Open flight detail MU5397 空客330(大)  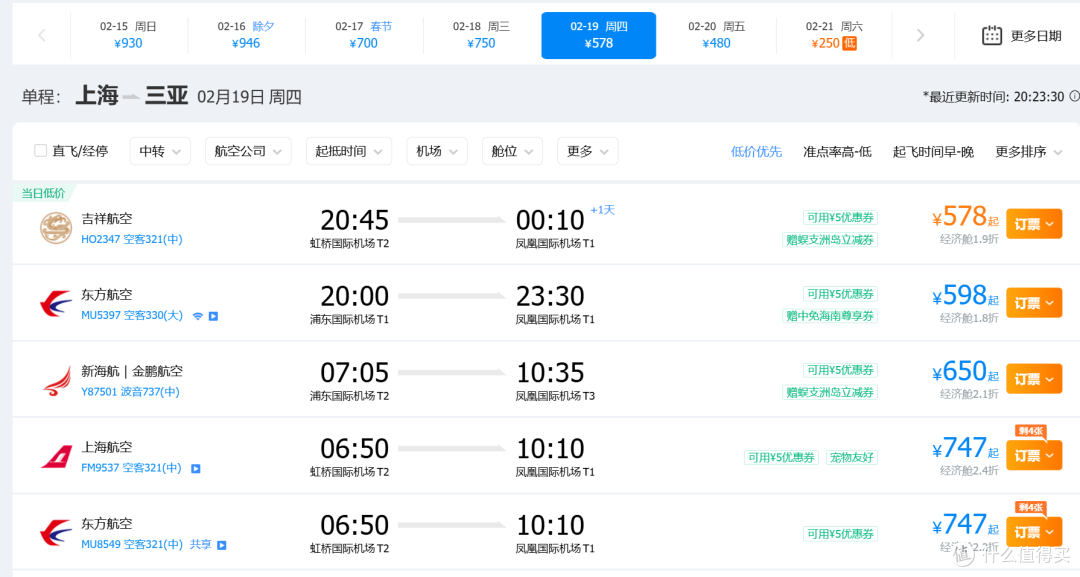[x=132, y=315]
